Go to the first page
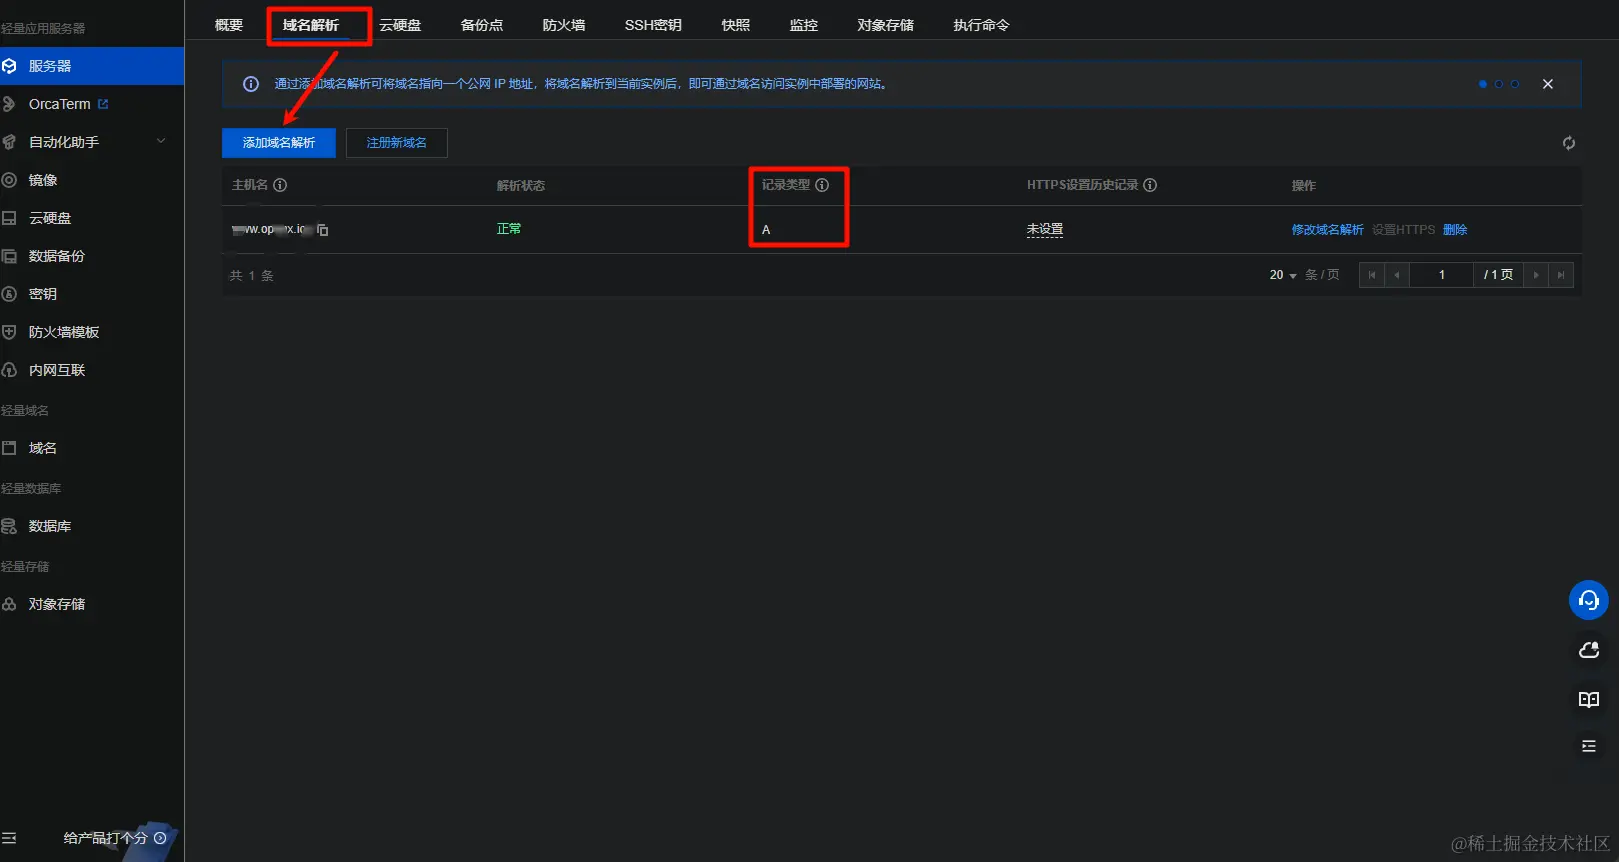This screenshot has width=1619, height=862. pyautogui.click(x=1371, y=275)
